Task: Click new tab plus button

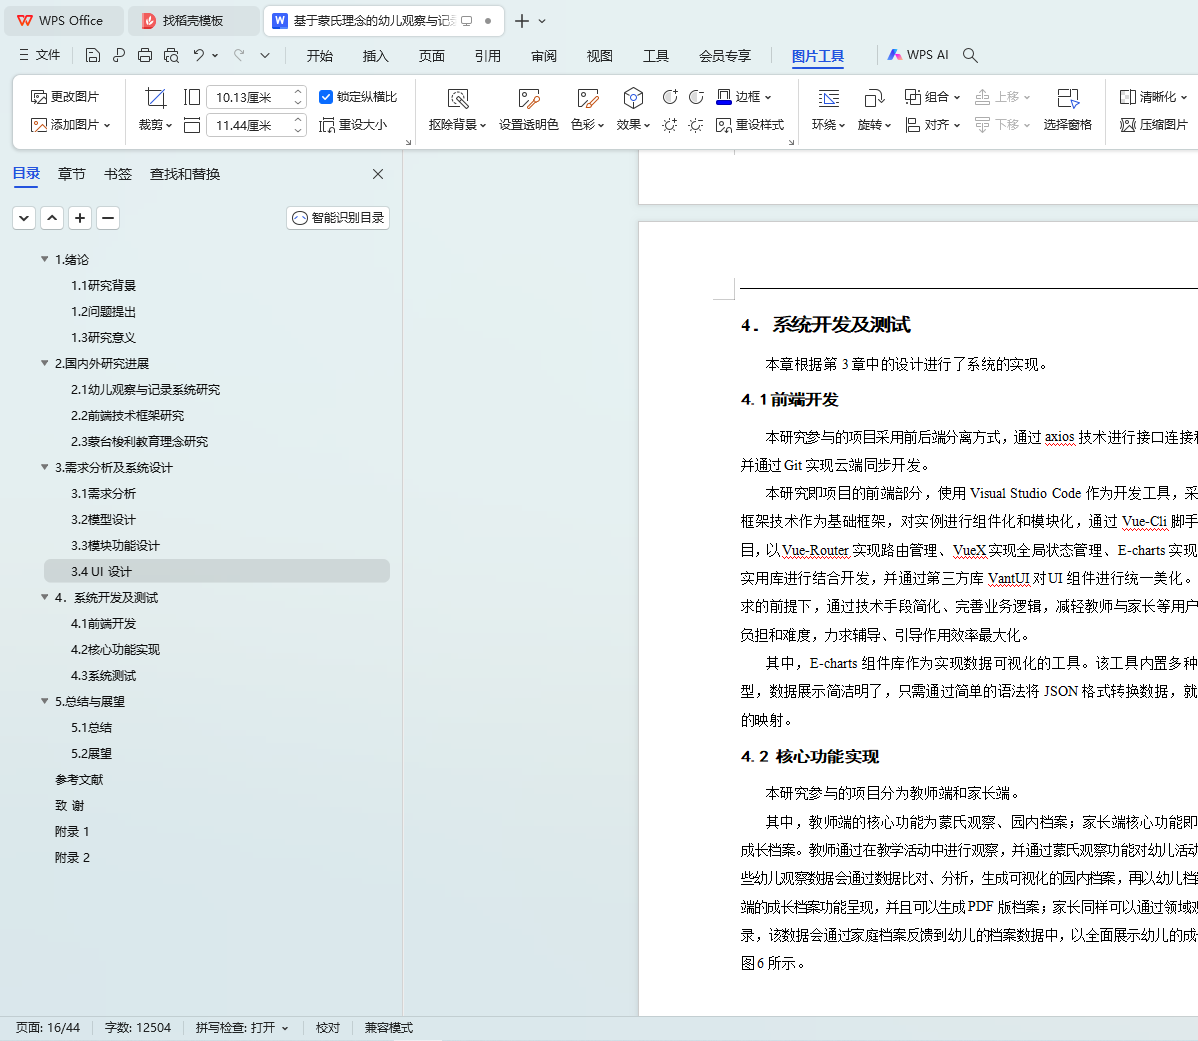Action: tap(522, 21)
